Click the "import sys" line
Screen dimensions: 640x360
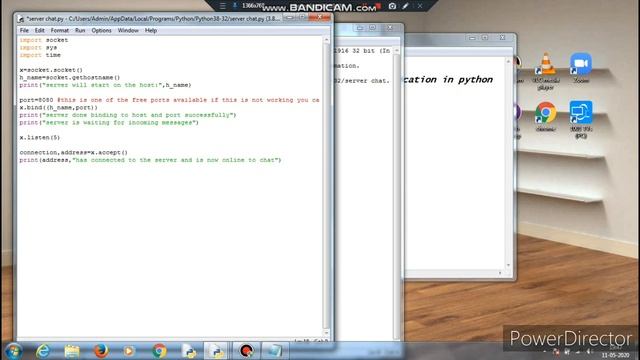(x=38, y=47)
